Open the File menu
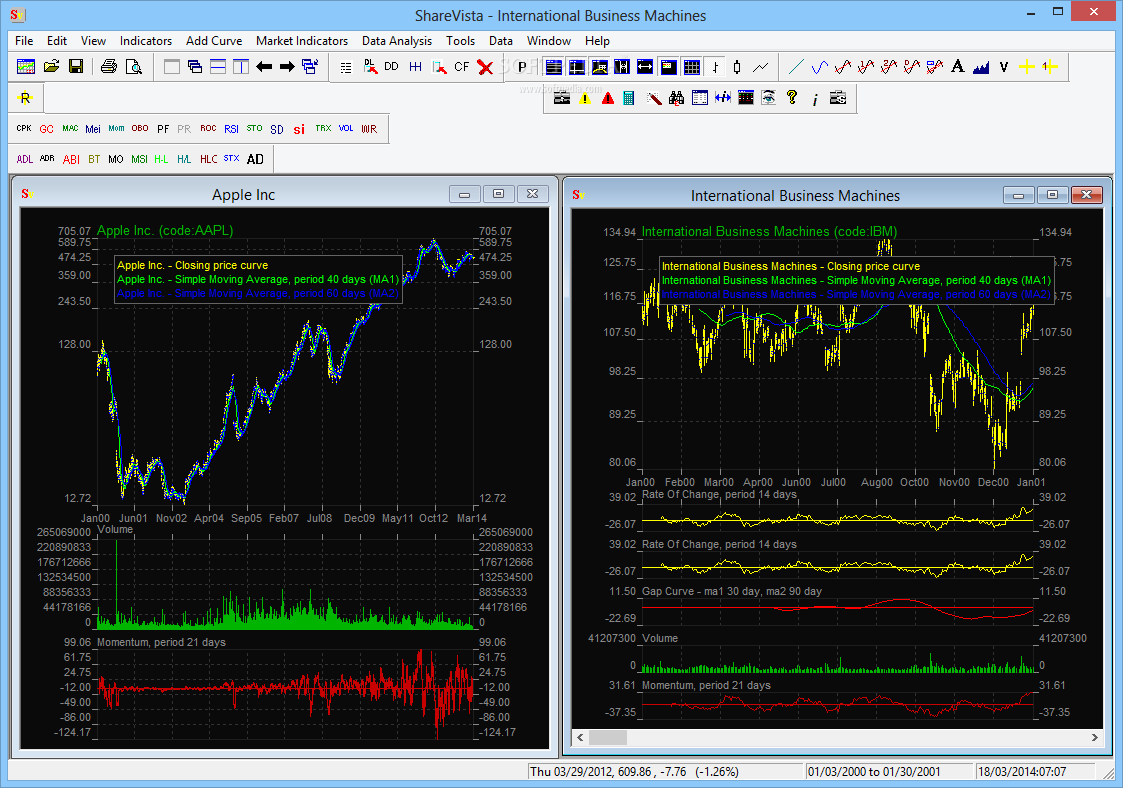1123x788 pixels. coord(24,41)
